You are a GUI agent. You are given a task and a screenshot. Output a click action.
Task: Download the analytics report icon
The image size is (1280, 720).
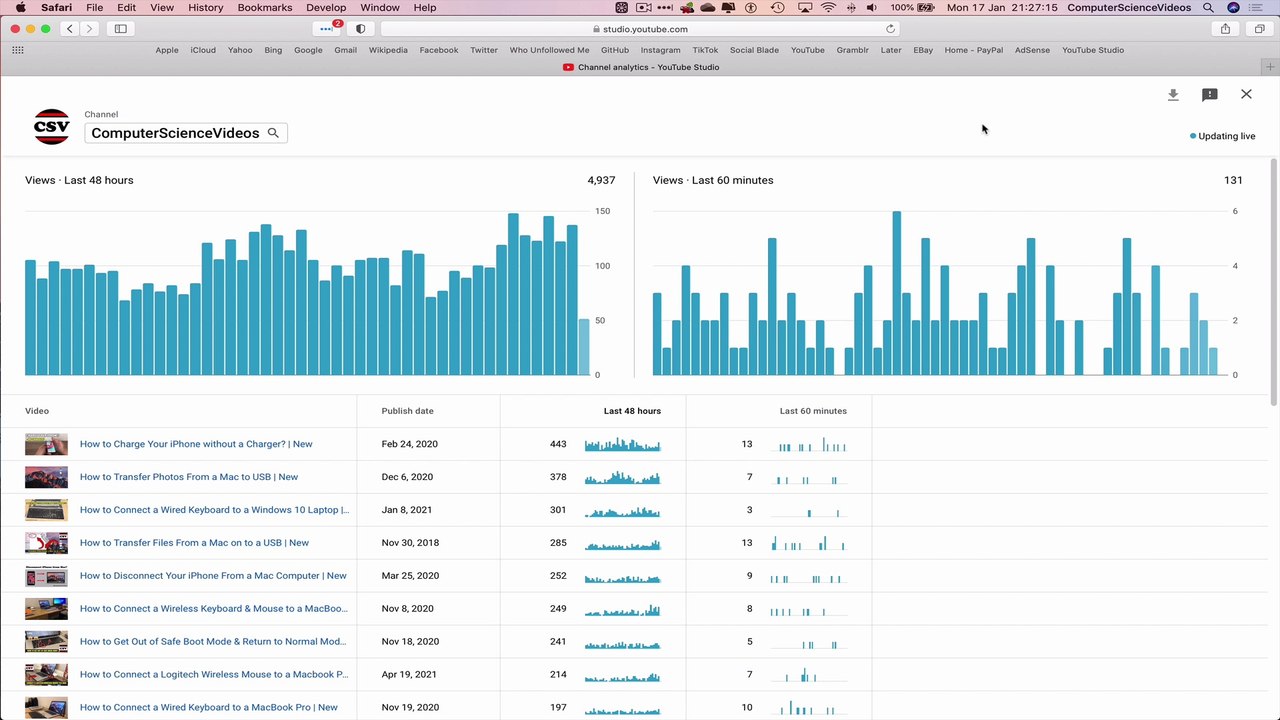[x=1173, y=95]
